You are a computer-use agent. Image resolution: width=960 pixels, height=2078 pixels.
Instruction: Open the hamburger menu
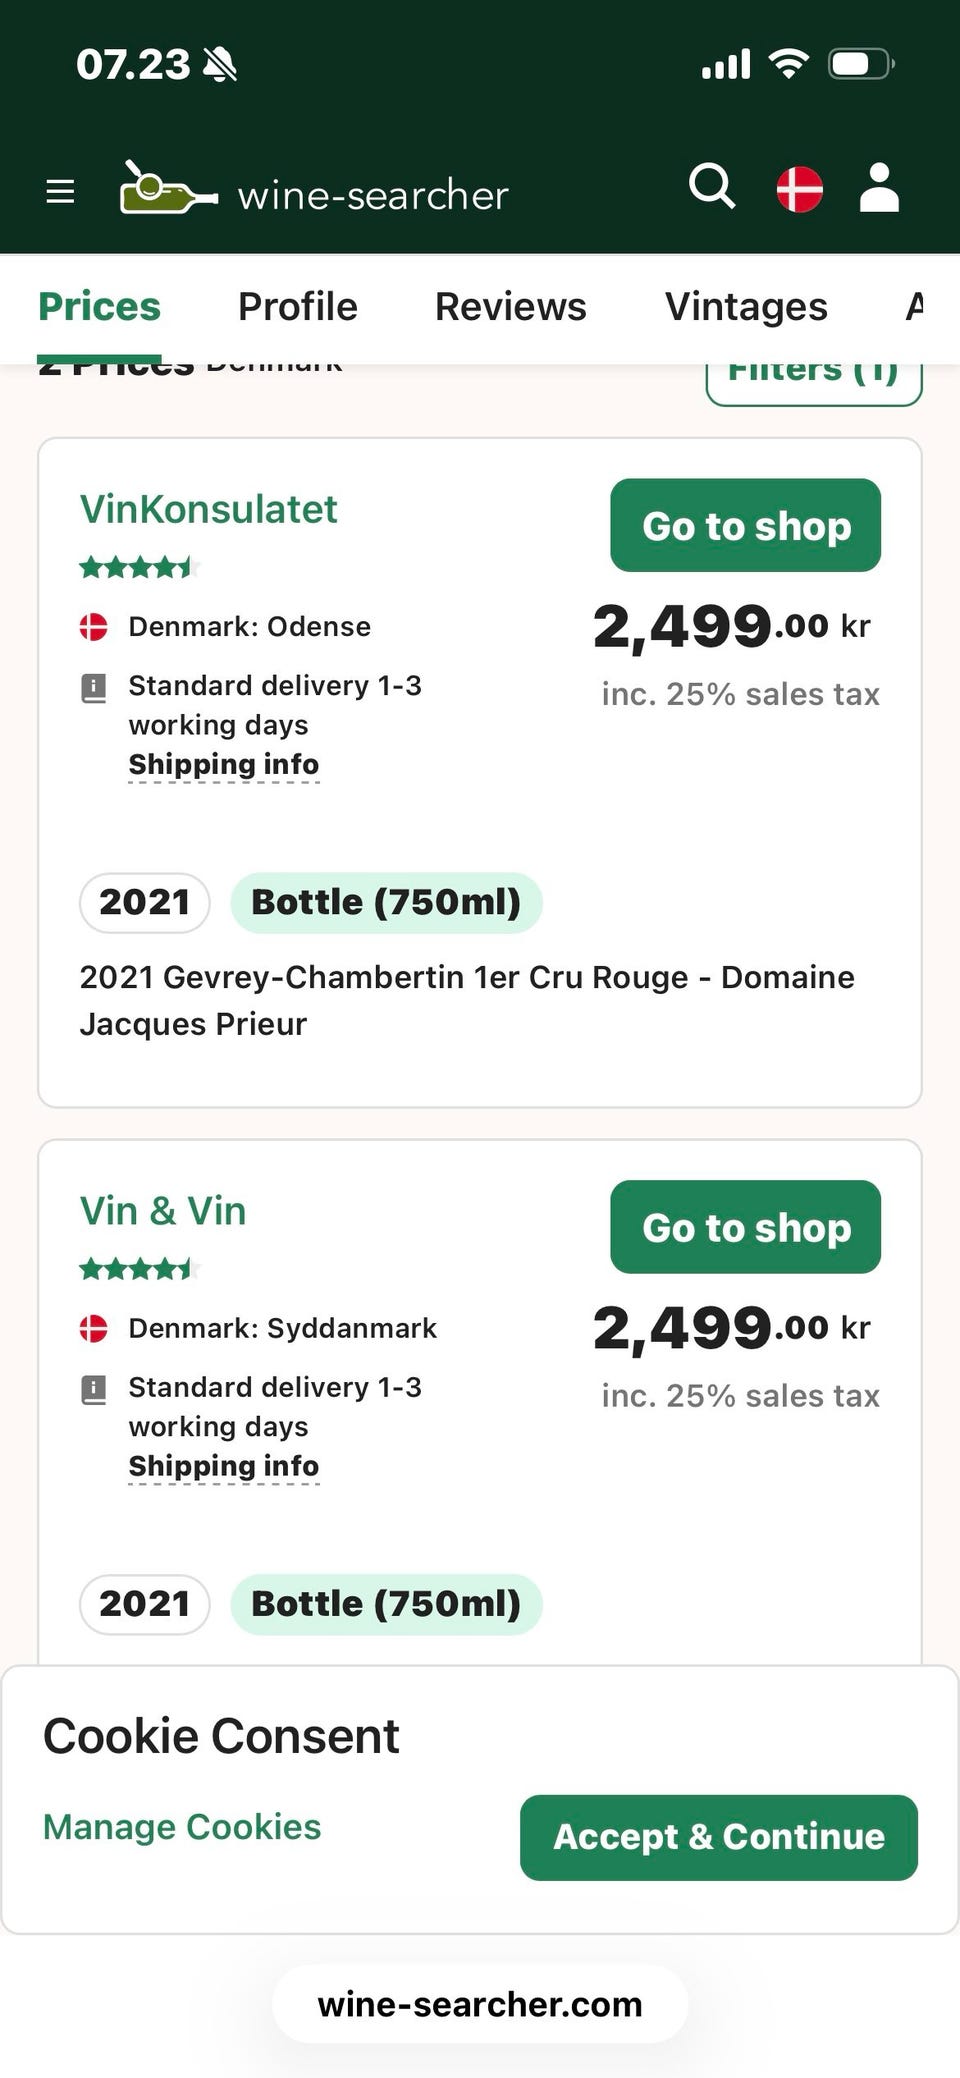point(61,191)
